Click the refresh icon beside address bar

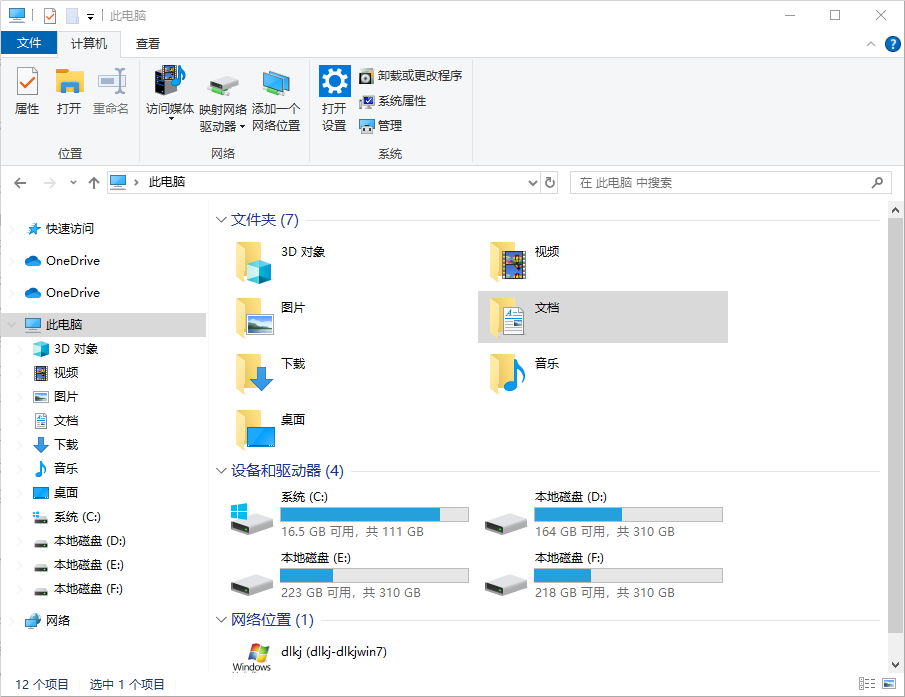tap(549, 182)
